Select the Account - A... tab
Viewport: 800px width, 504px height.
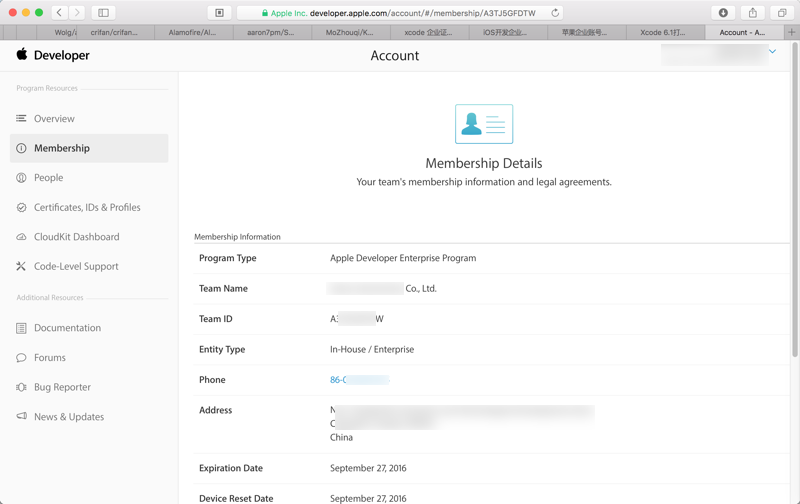tap(742, 32)
